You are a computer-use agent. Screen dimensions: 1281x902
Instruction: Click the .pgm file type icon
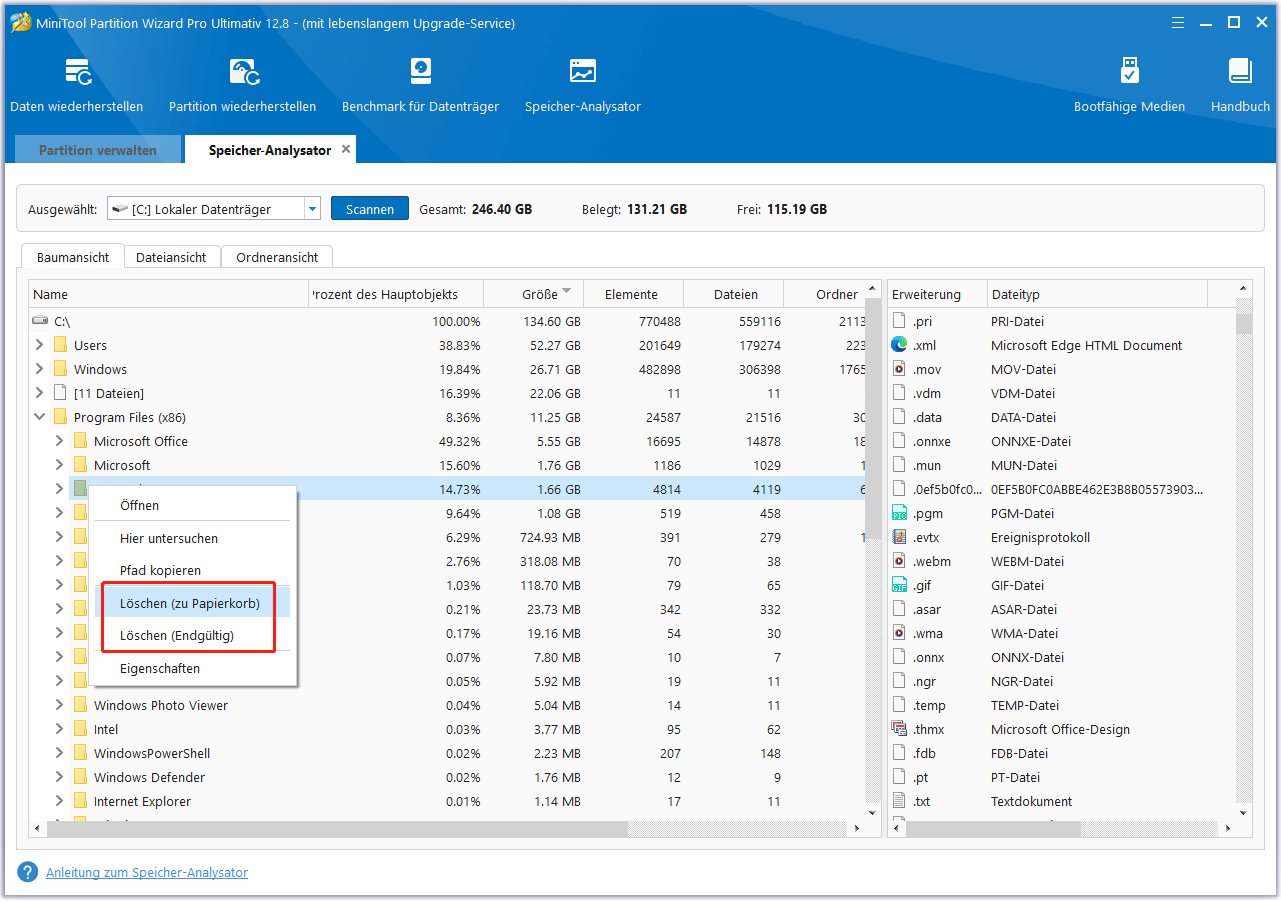pyautogui.click(x=899, y=513)
